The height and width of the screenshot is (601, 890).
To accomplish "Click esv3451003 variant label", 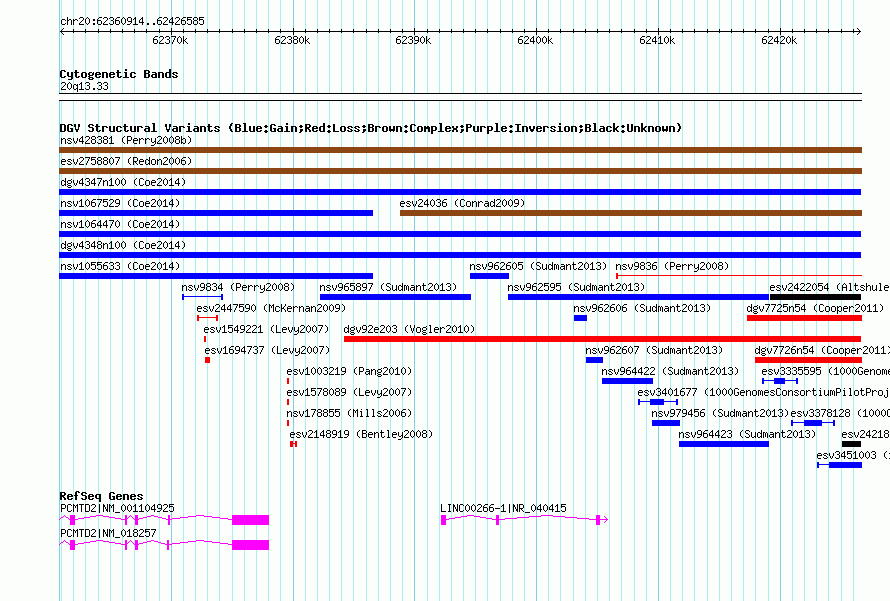I will click(x=853, y=455).
